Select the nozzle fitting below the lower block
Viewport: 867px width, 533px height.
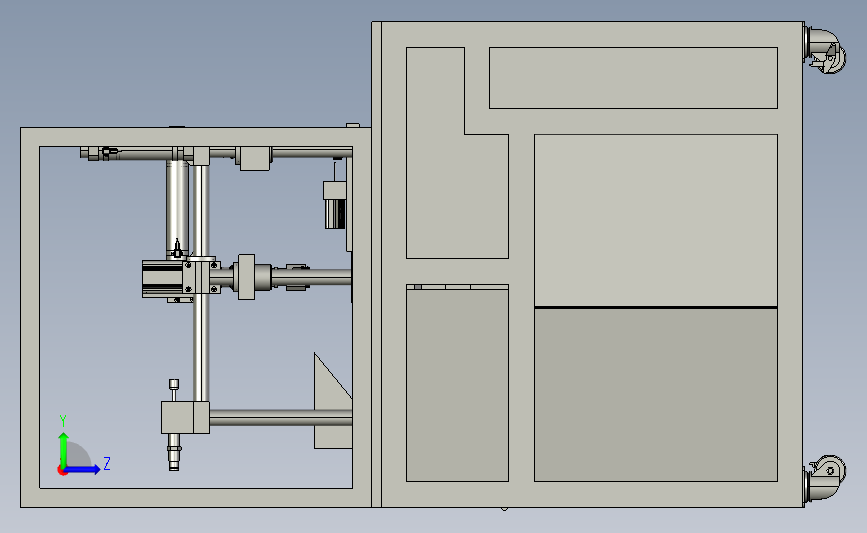(174, 452)
